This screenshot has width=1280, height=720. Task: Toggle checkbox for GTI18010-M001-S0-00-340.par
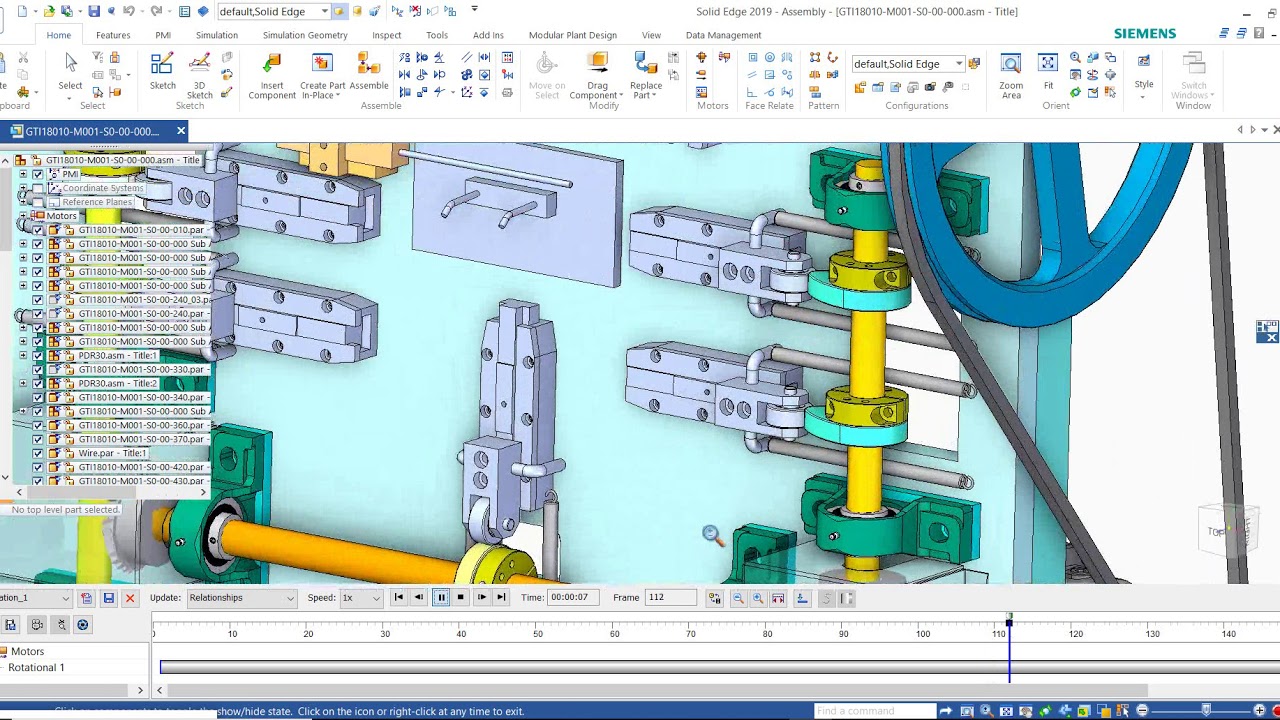tap(38, 398)
